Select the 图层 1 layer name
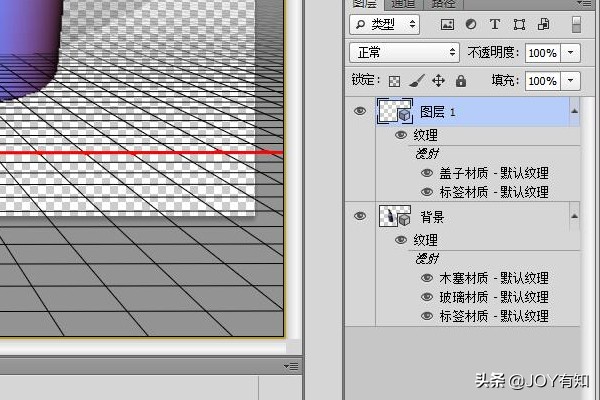 point(438,112)
